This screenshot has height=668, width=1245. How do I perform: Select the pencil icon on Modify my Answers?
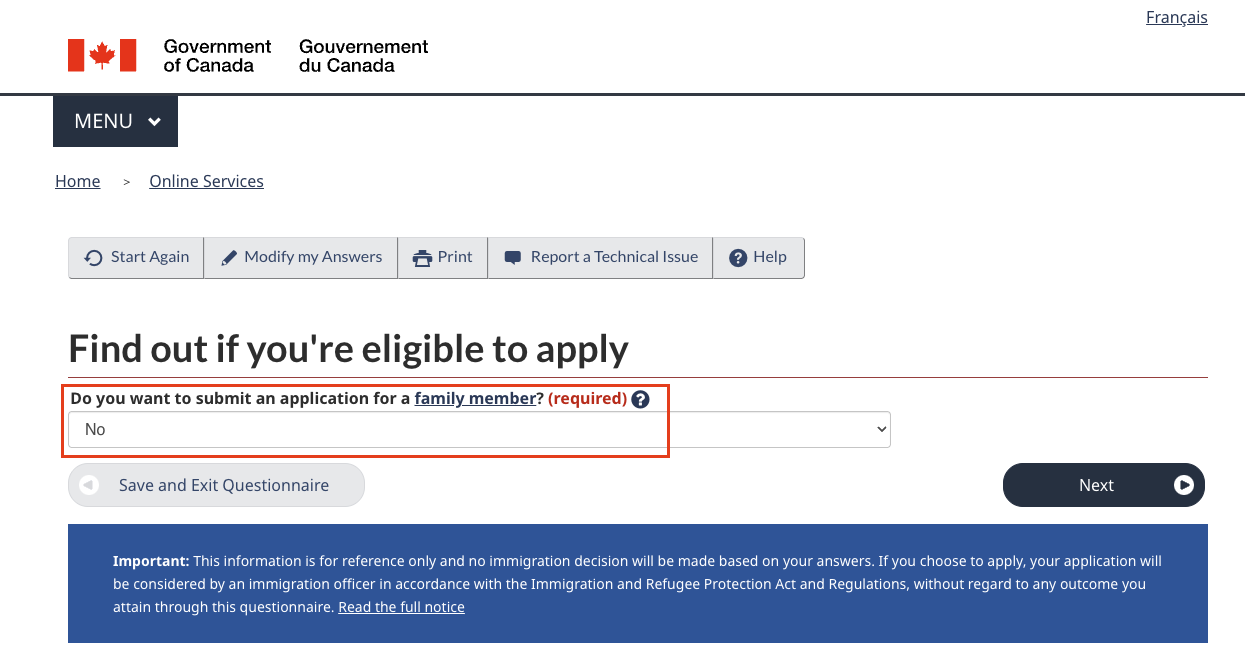coord(230,257)
